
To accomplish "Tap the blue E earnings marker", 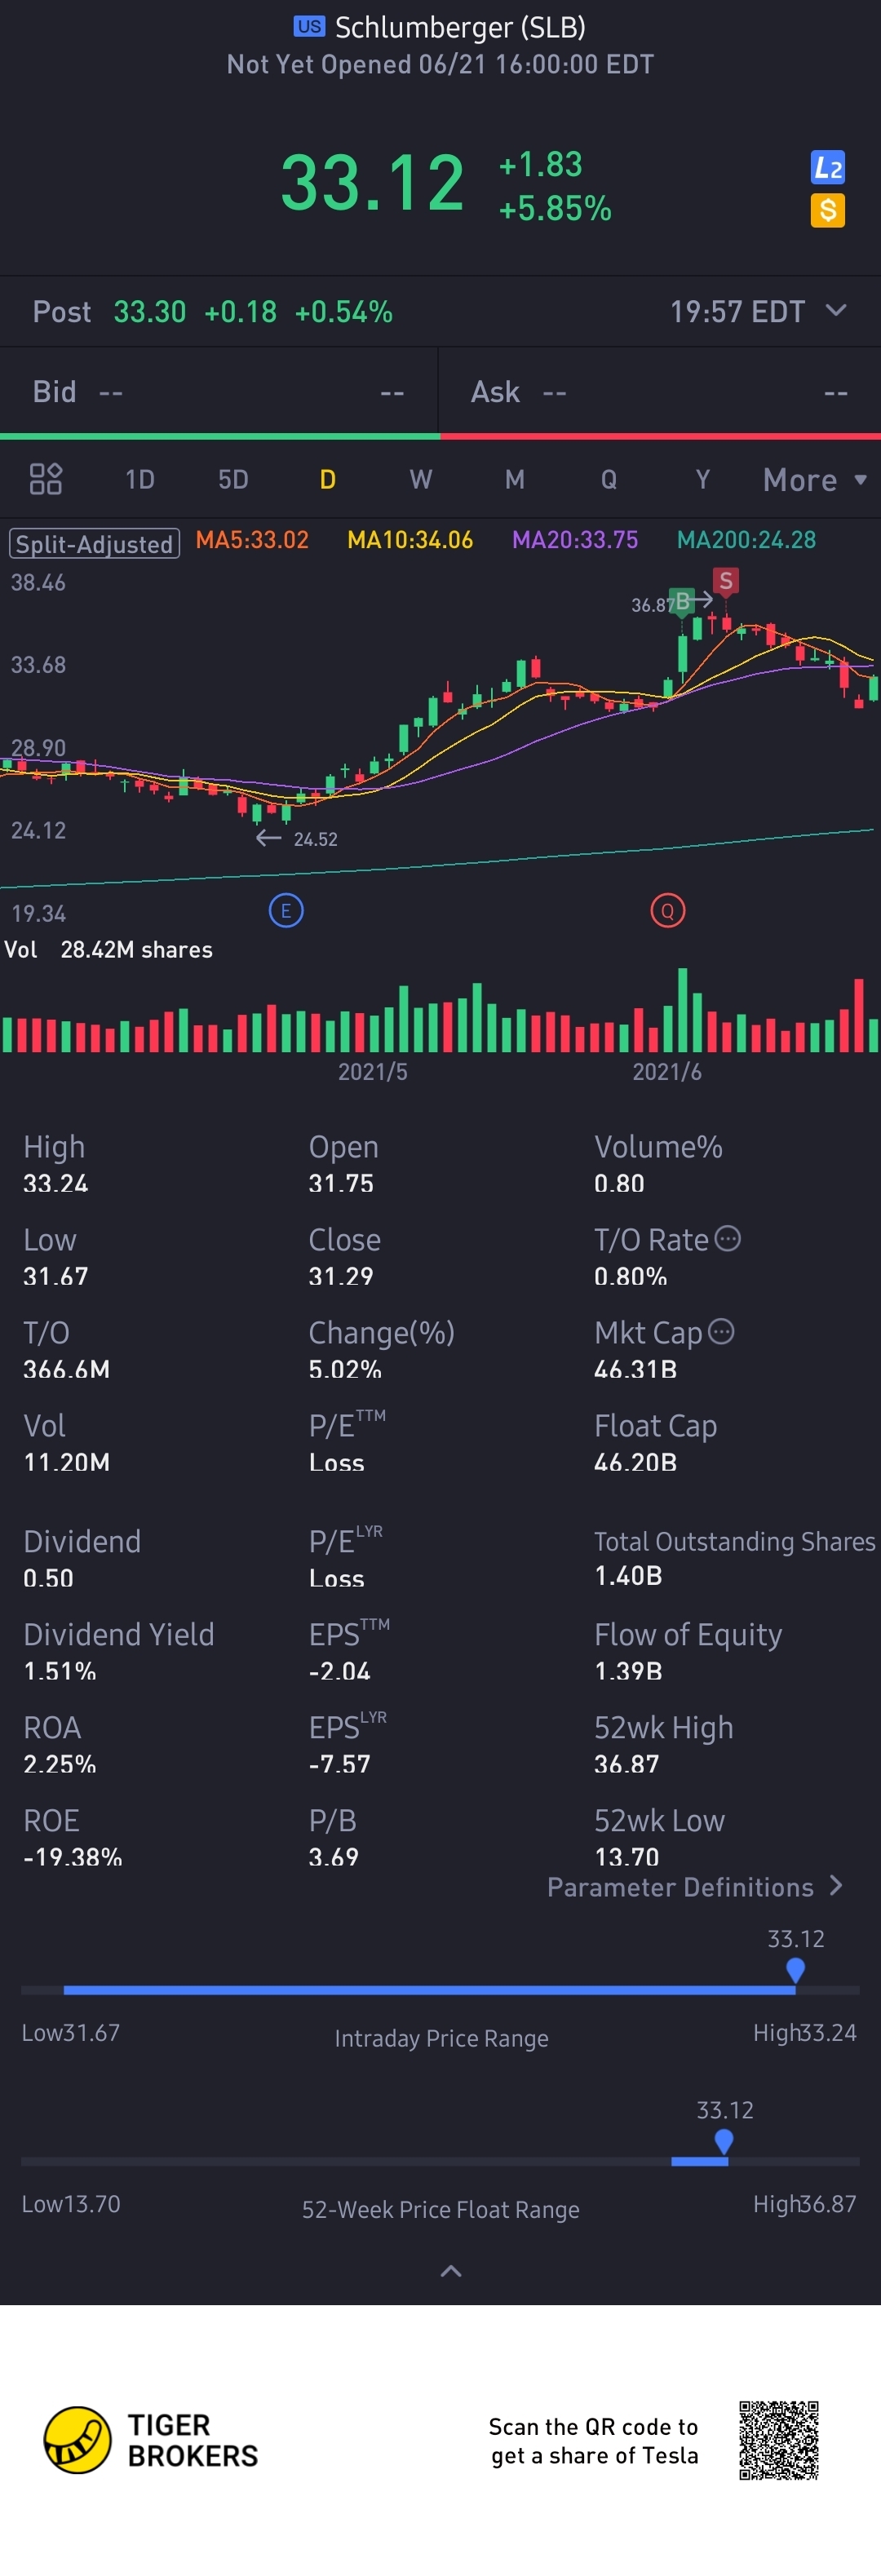I will click(286, 911).
